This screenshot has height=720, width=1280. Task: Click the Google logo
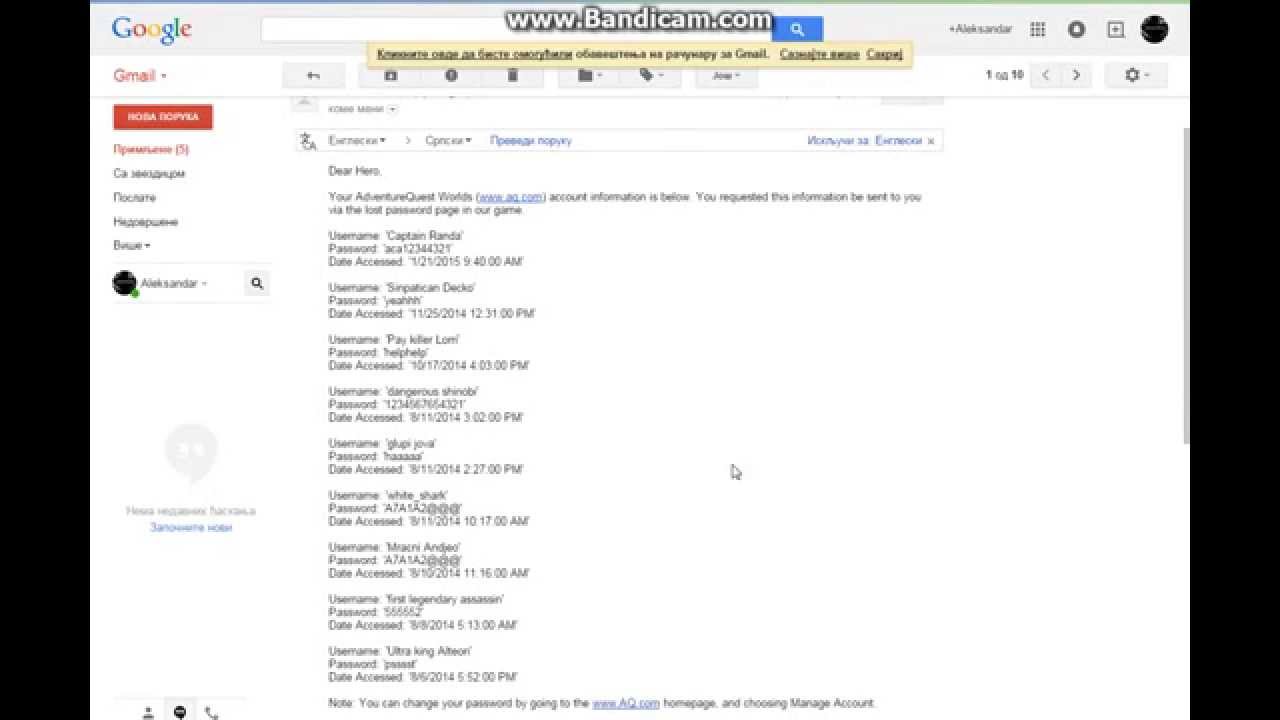151,30
